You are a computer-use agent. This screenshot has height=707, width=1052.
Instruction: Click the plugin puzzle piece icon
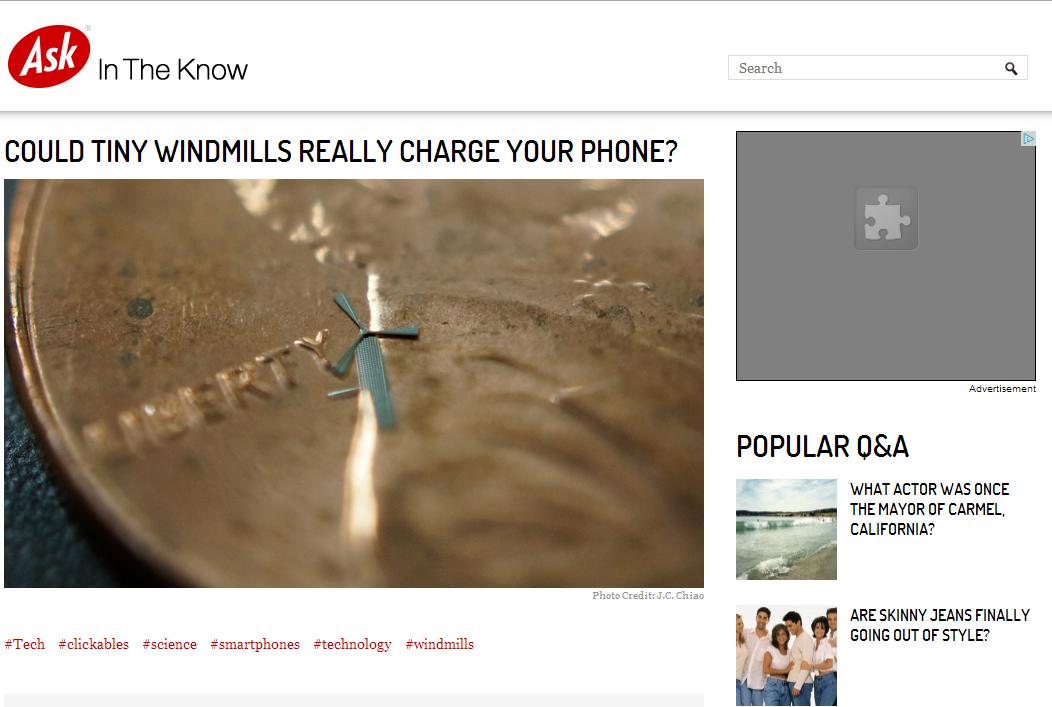click(886, 218)
